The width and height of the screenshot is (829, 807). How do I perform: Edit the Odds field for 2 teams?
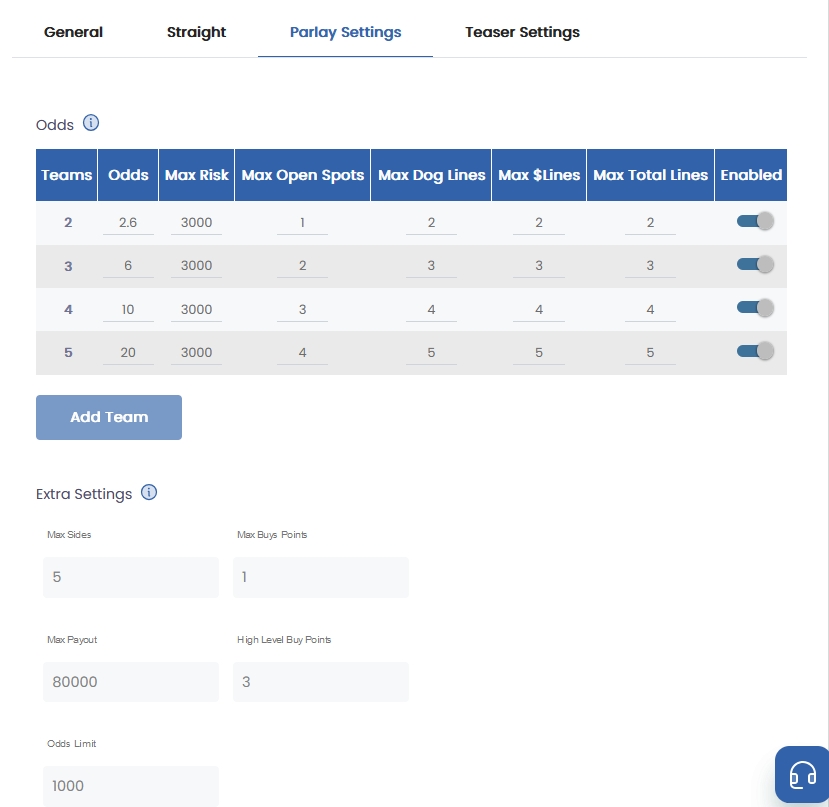[128, 223]
